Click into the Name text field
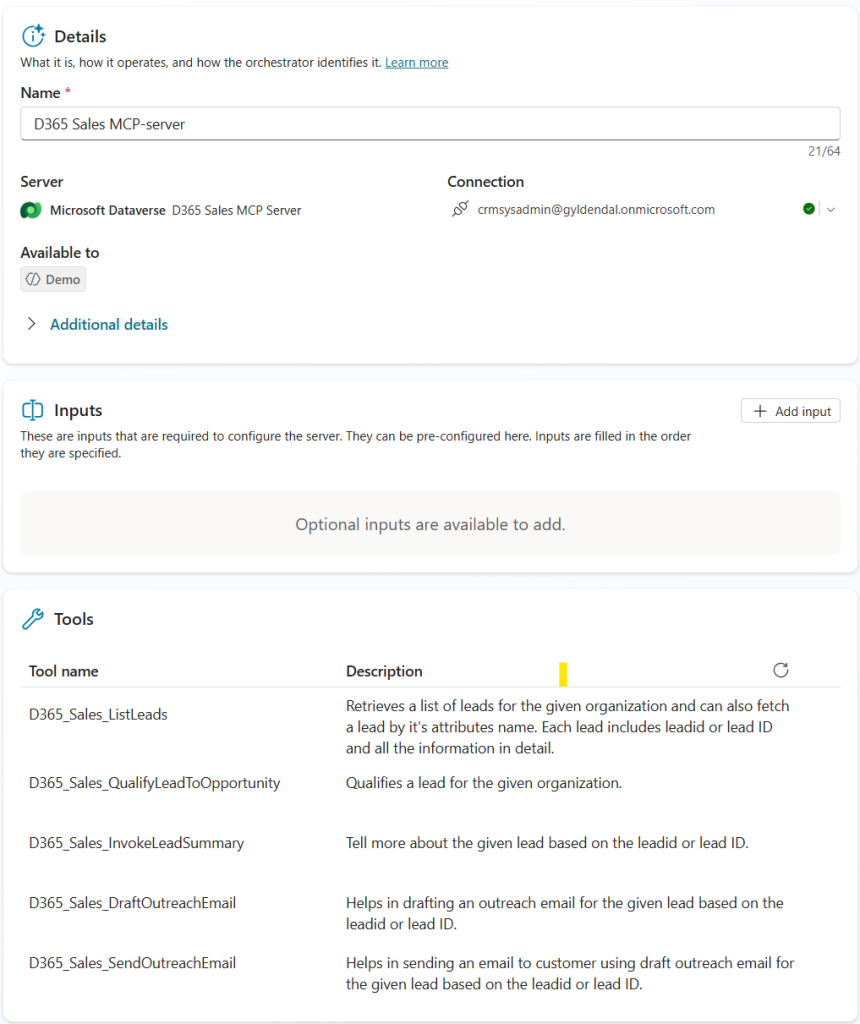The image size is (860, 1024). pyautogui.click(x=430, y=124)
